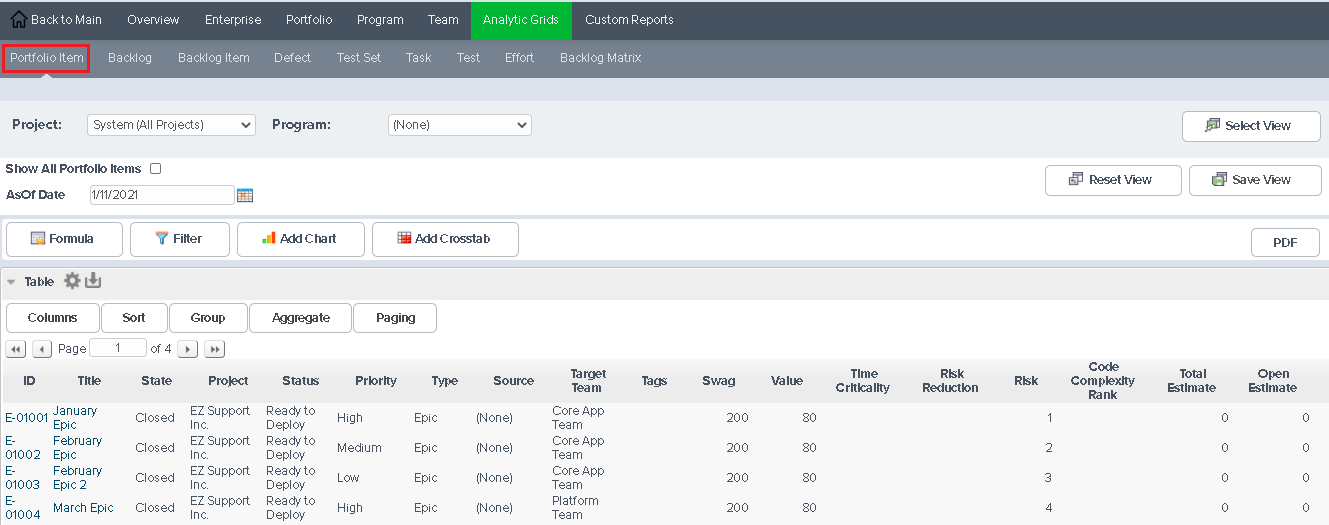Image resolution: width=1329 pixels, height=525 pixels.
Task: Switch to Test Set tab
Action: [359, 58]
